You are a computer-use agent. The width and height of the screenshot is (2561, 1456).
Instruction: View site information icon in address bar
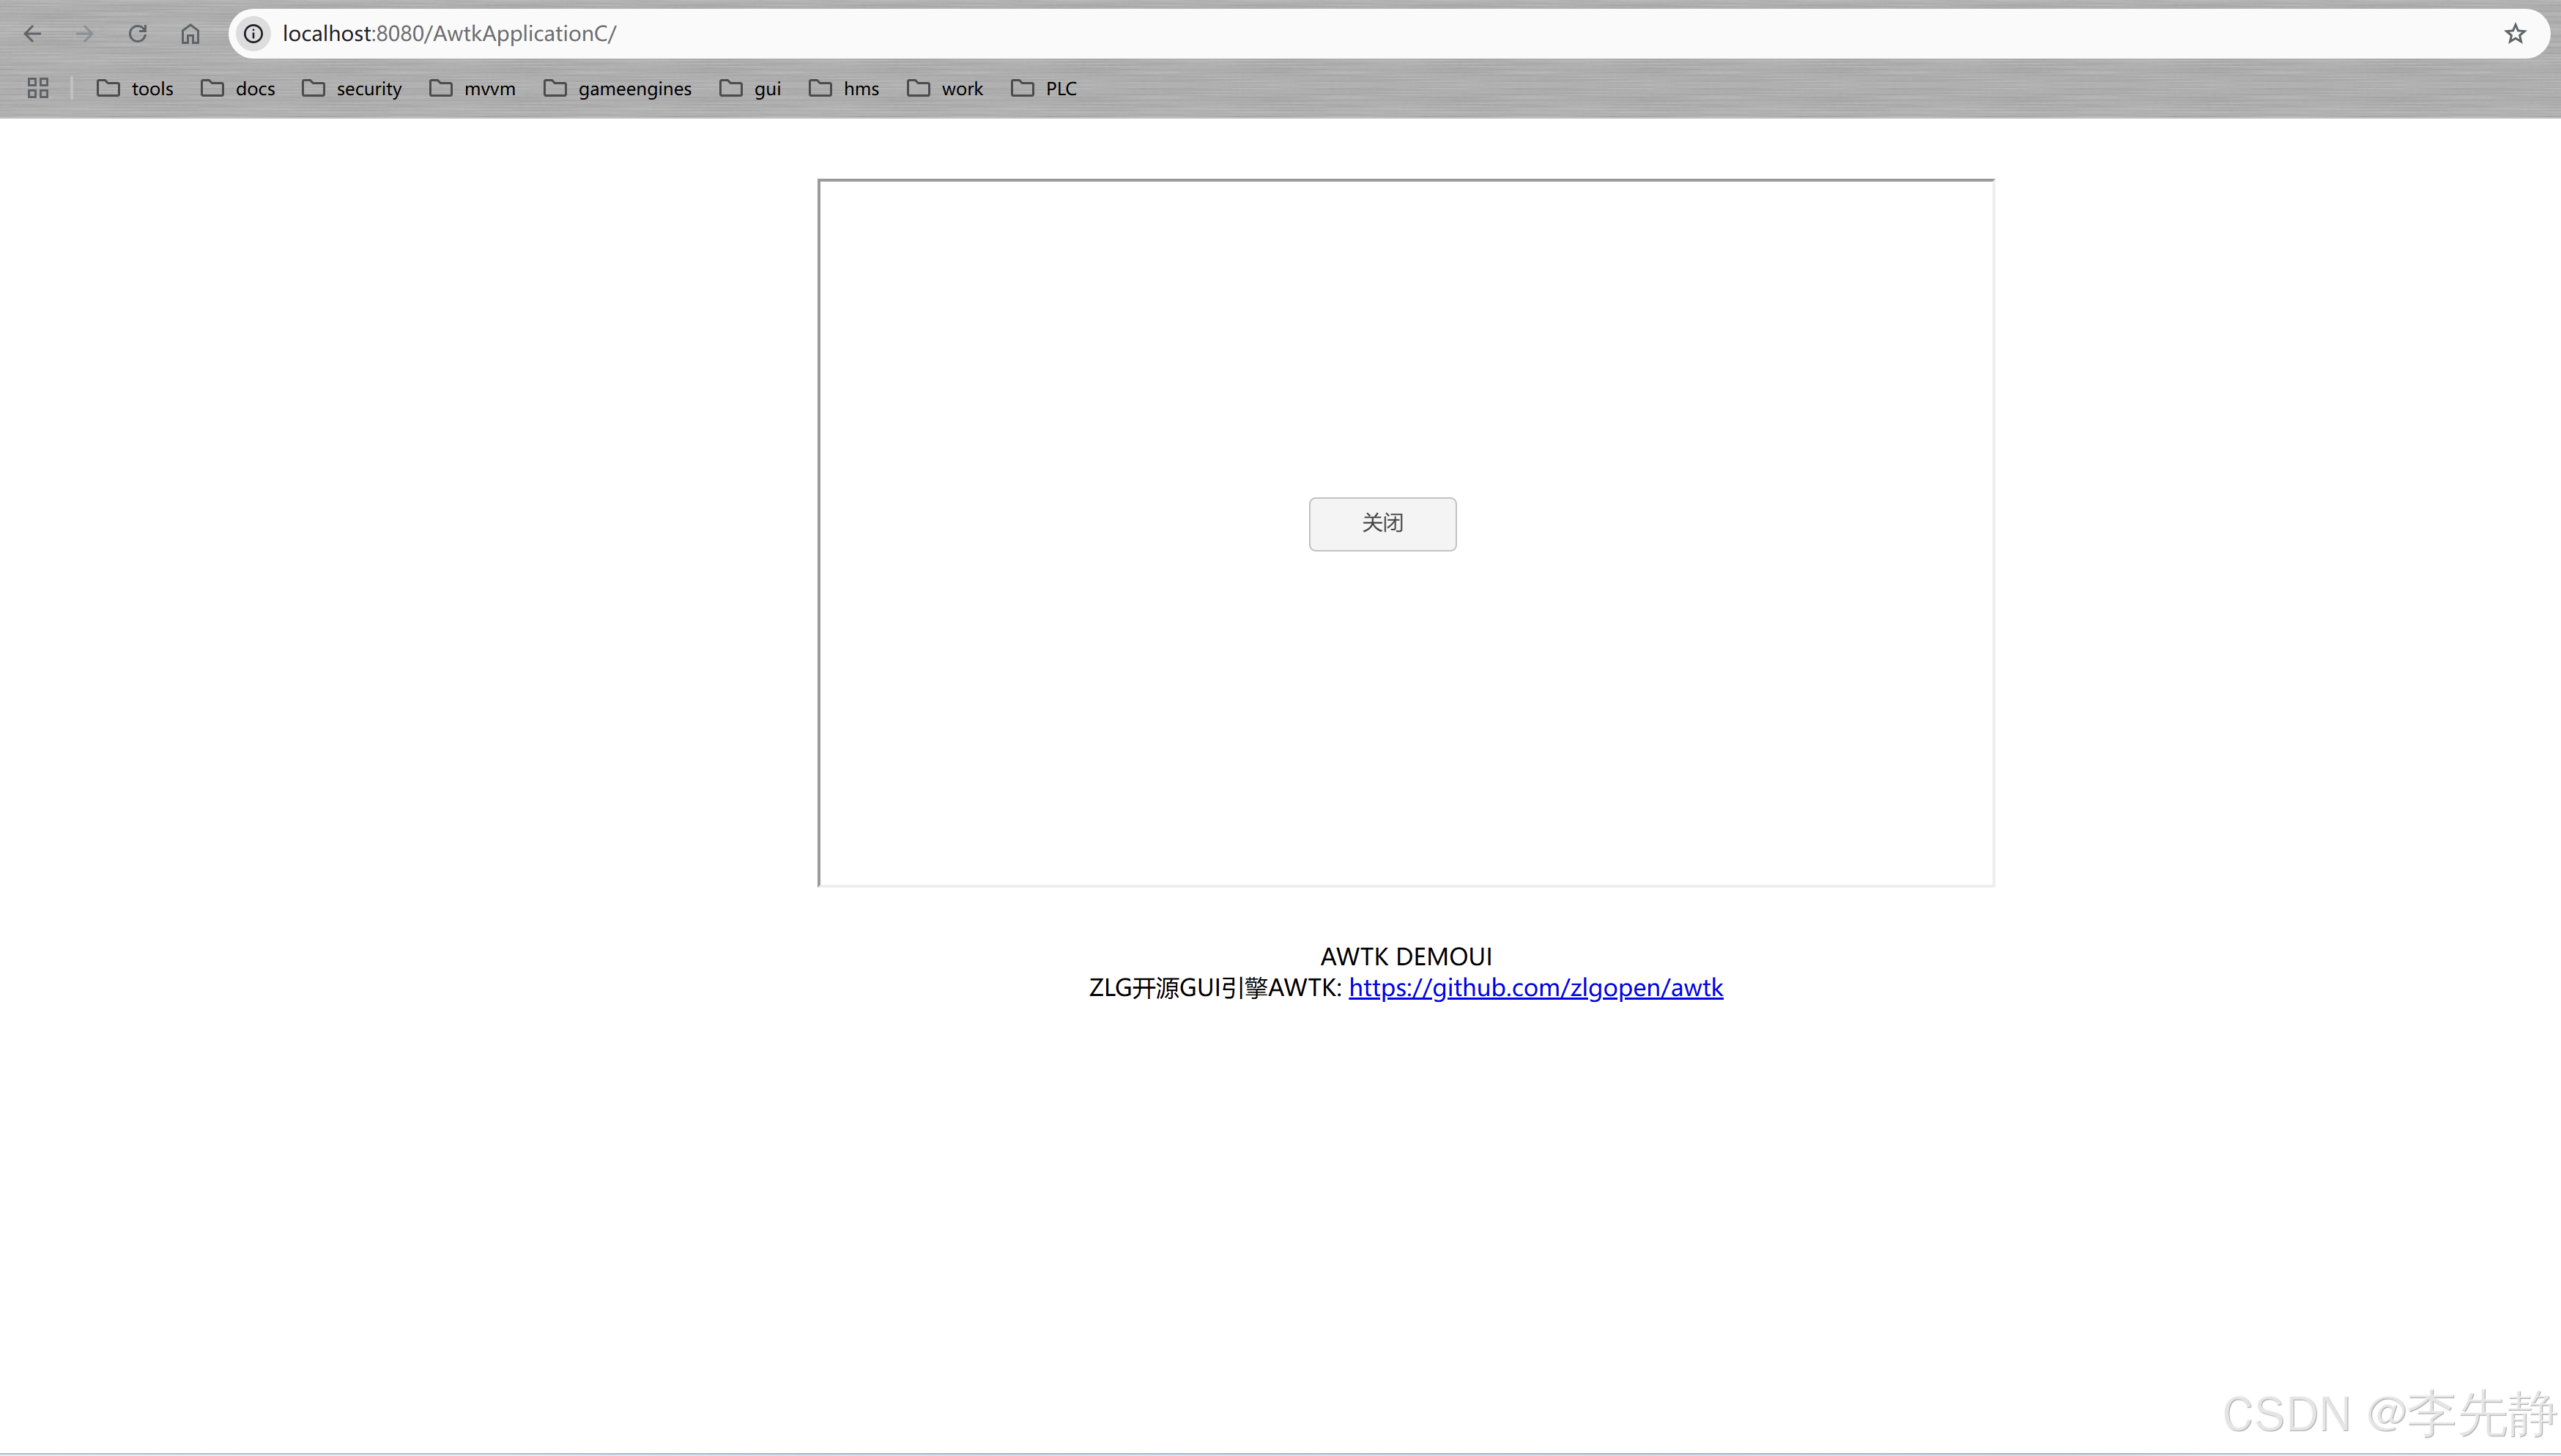pos(254,34)
